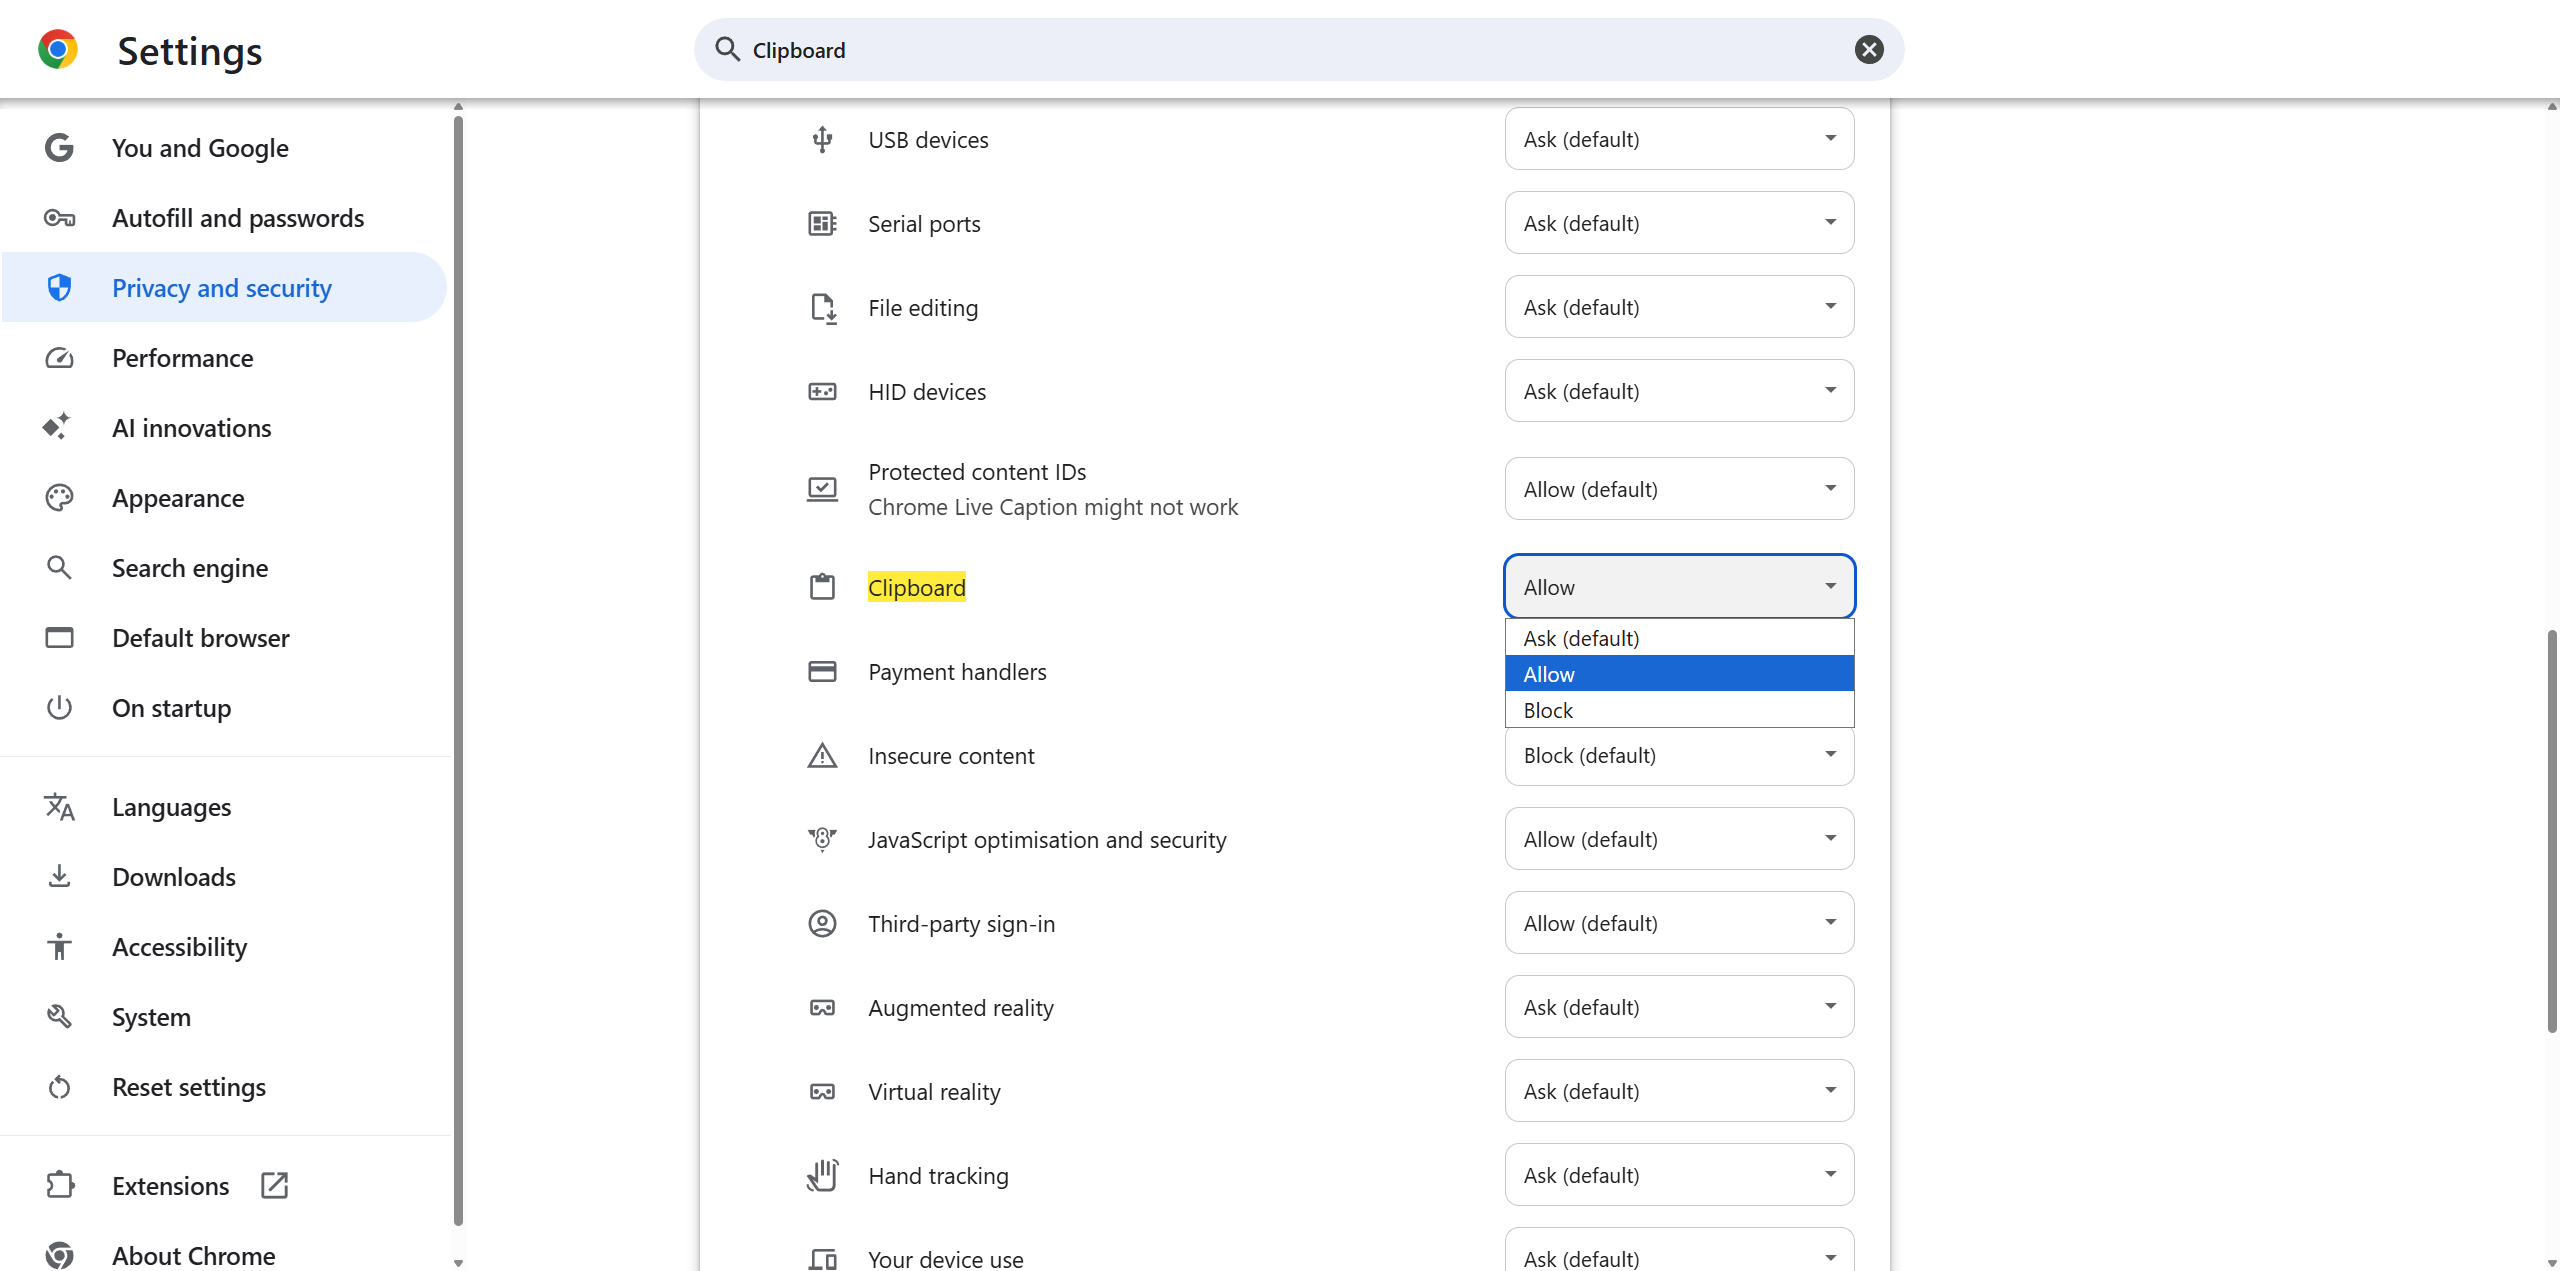Screen dimensions: 2560x1271
Task: Click the search settings input field
Action: tap(1290, 50)
